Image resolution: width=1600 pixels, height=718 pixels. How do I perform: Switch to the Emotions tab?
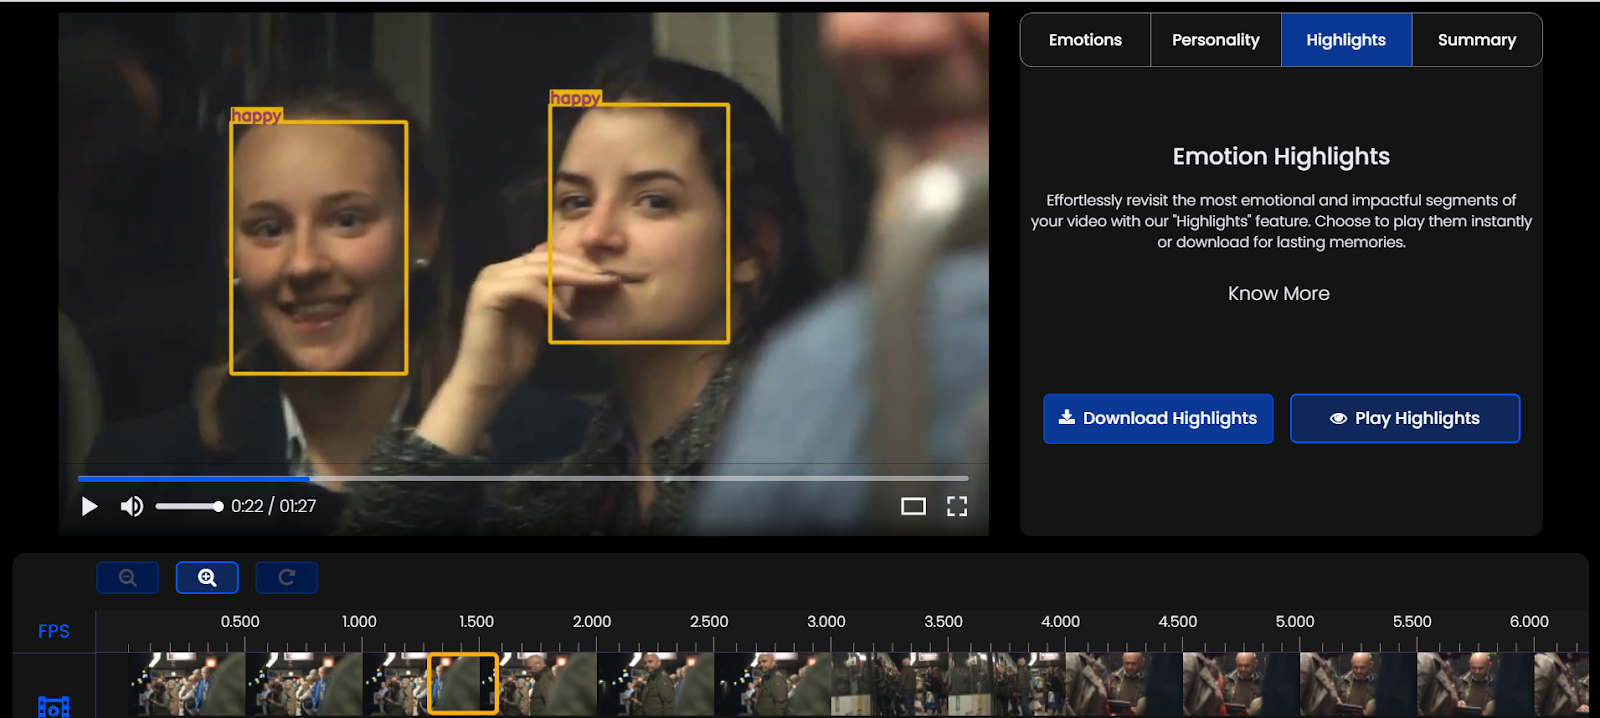(1085, 40)
